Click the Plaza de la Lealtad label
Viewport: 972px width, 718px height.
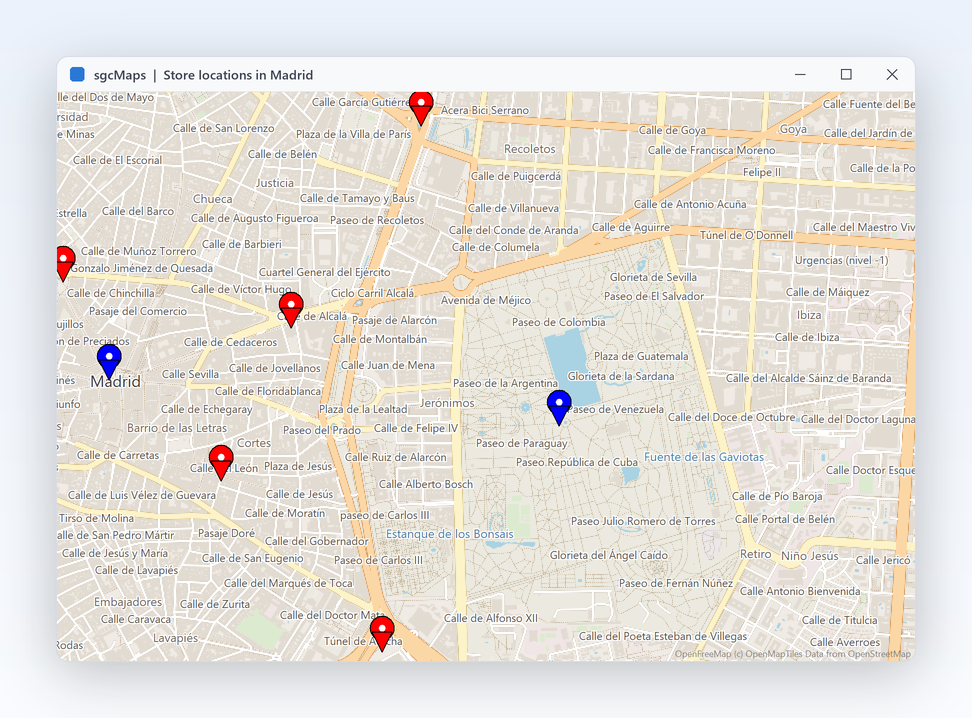coord(363,409)
